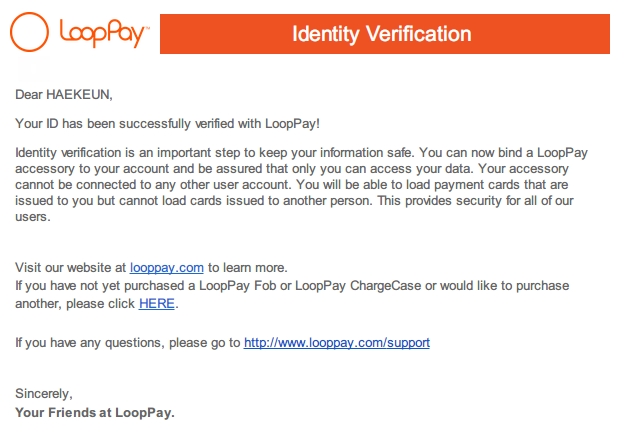Select the orange Identity Verification banner

pyautogui.click(x=385, y=34)
